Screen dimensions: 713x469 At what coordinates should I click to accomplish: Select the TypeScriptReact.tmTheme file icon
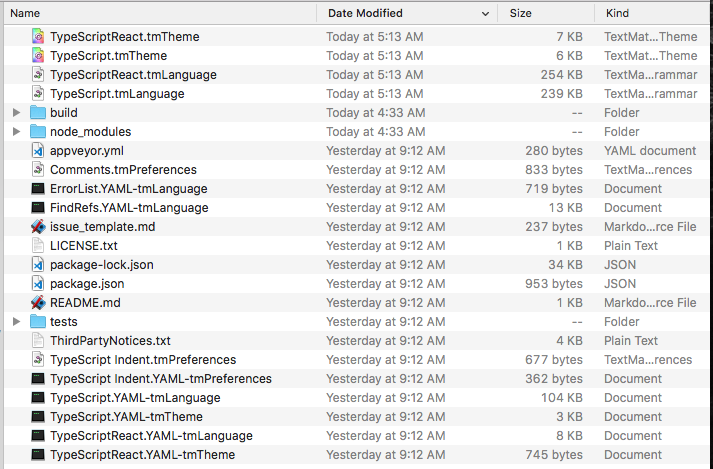click(38, 36)
